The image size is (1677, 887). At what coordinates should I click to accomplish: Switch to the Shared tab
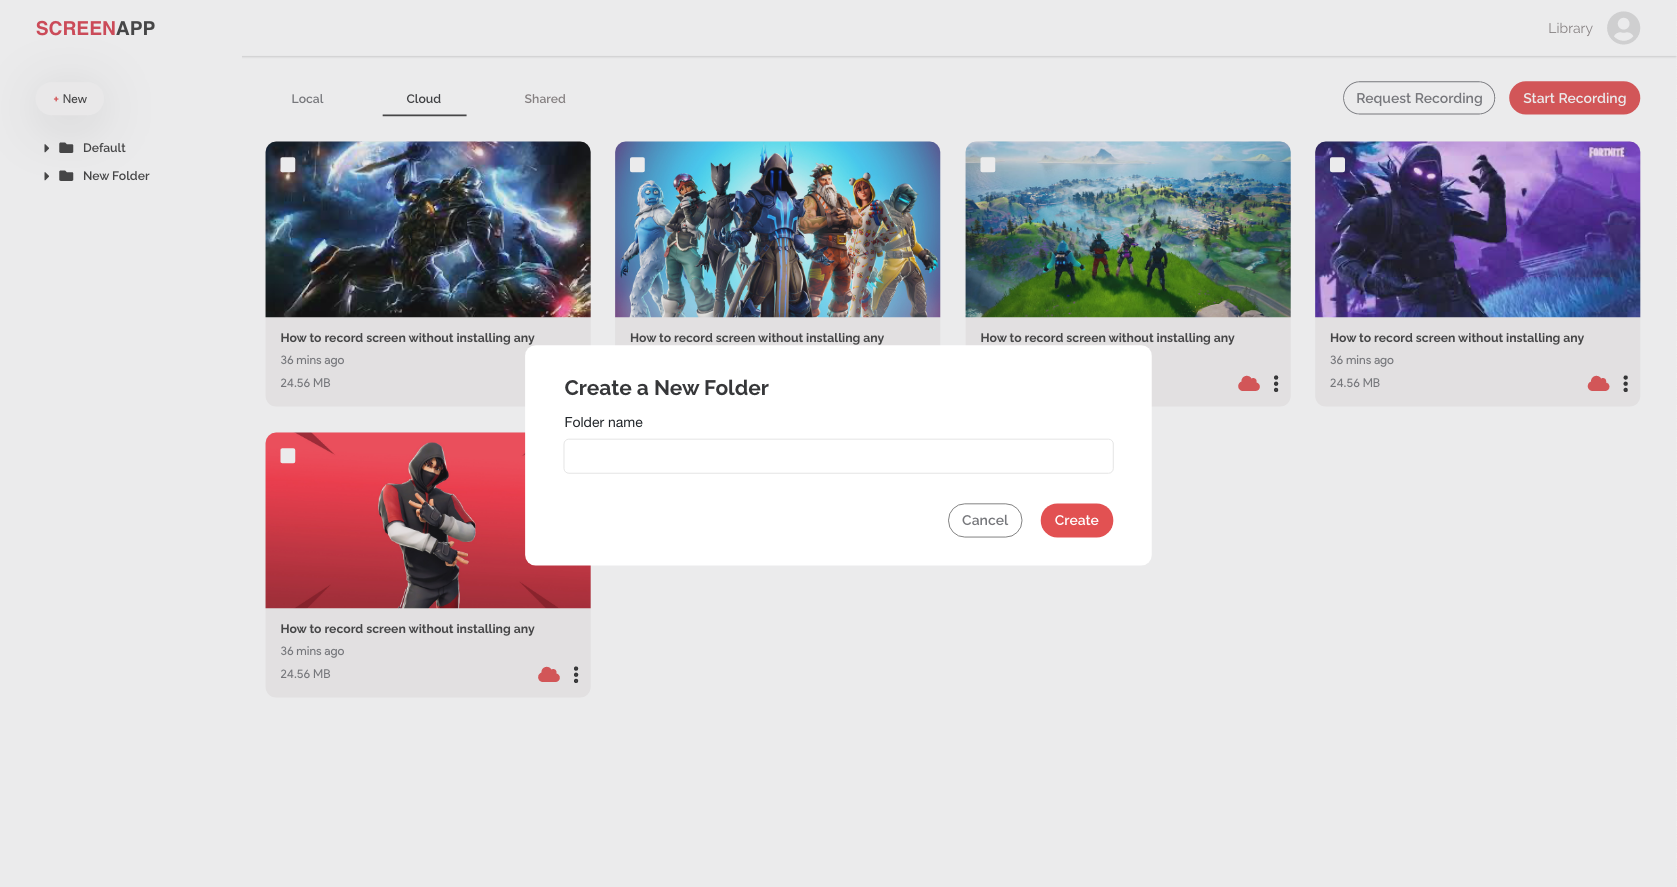[x=545, y=99]
